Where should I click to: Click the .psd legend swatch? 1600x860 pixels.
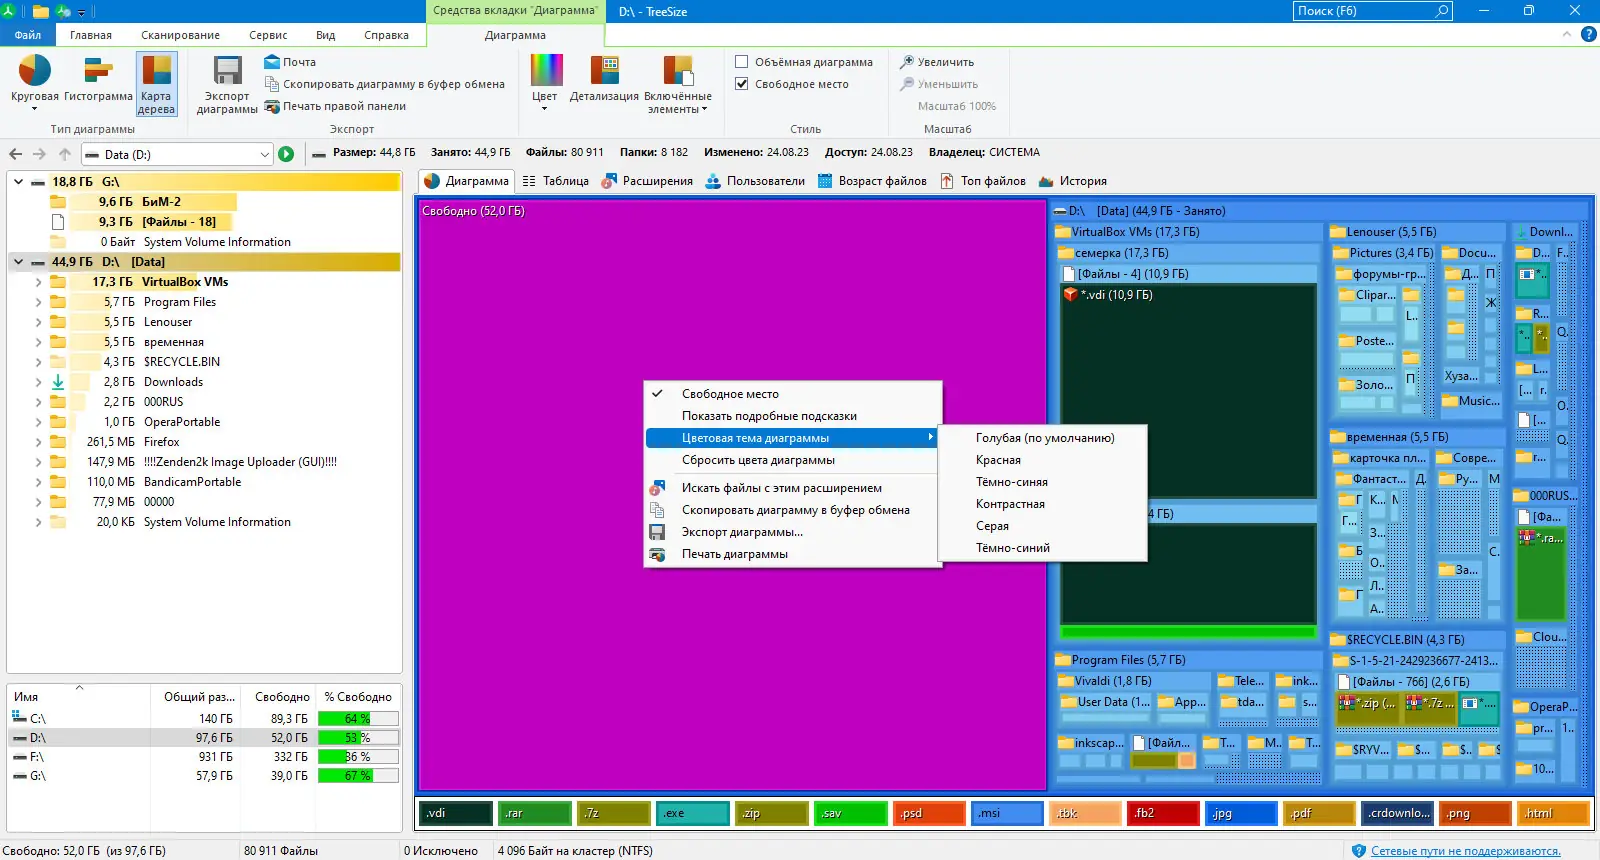pos(929,813)
